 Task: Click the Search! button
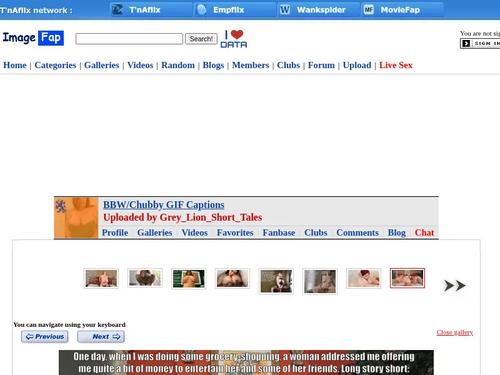pyautogui.click(x=201, y=39)
